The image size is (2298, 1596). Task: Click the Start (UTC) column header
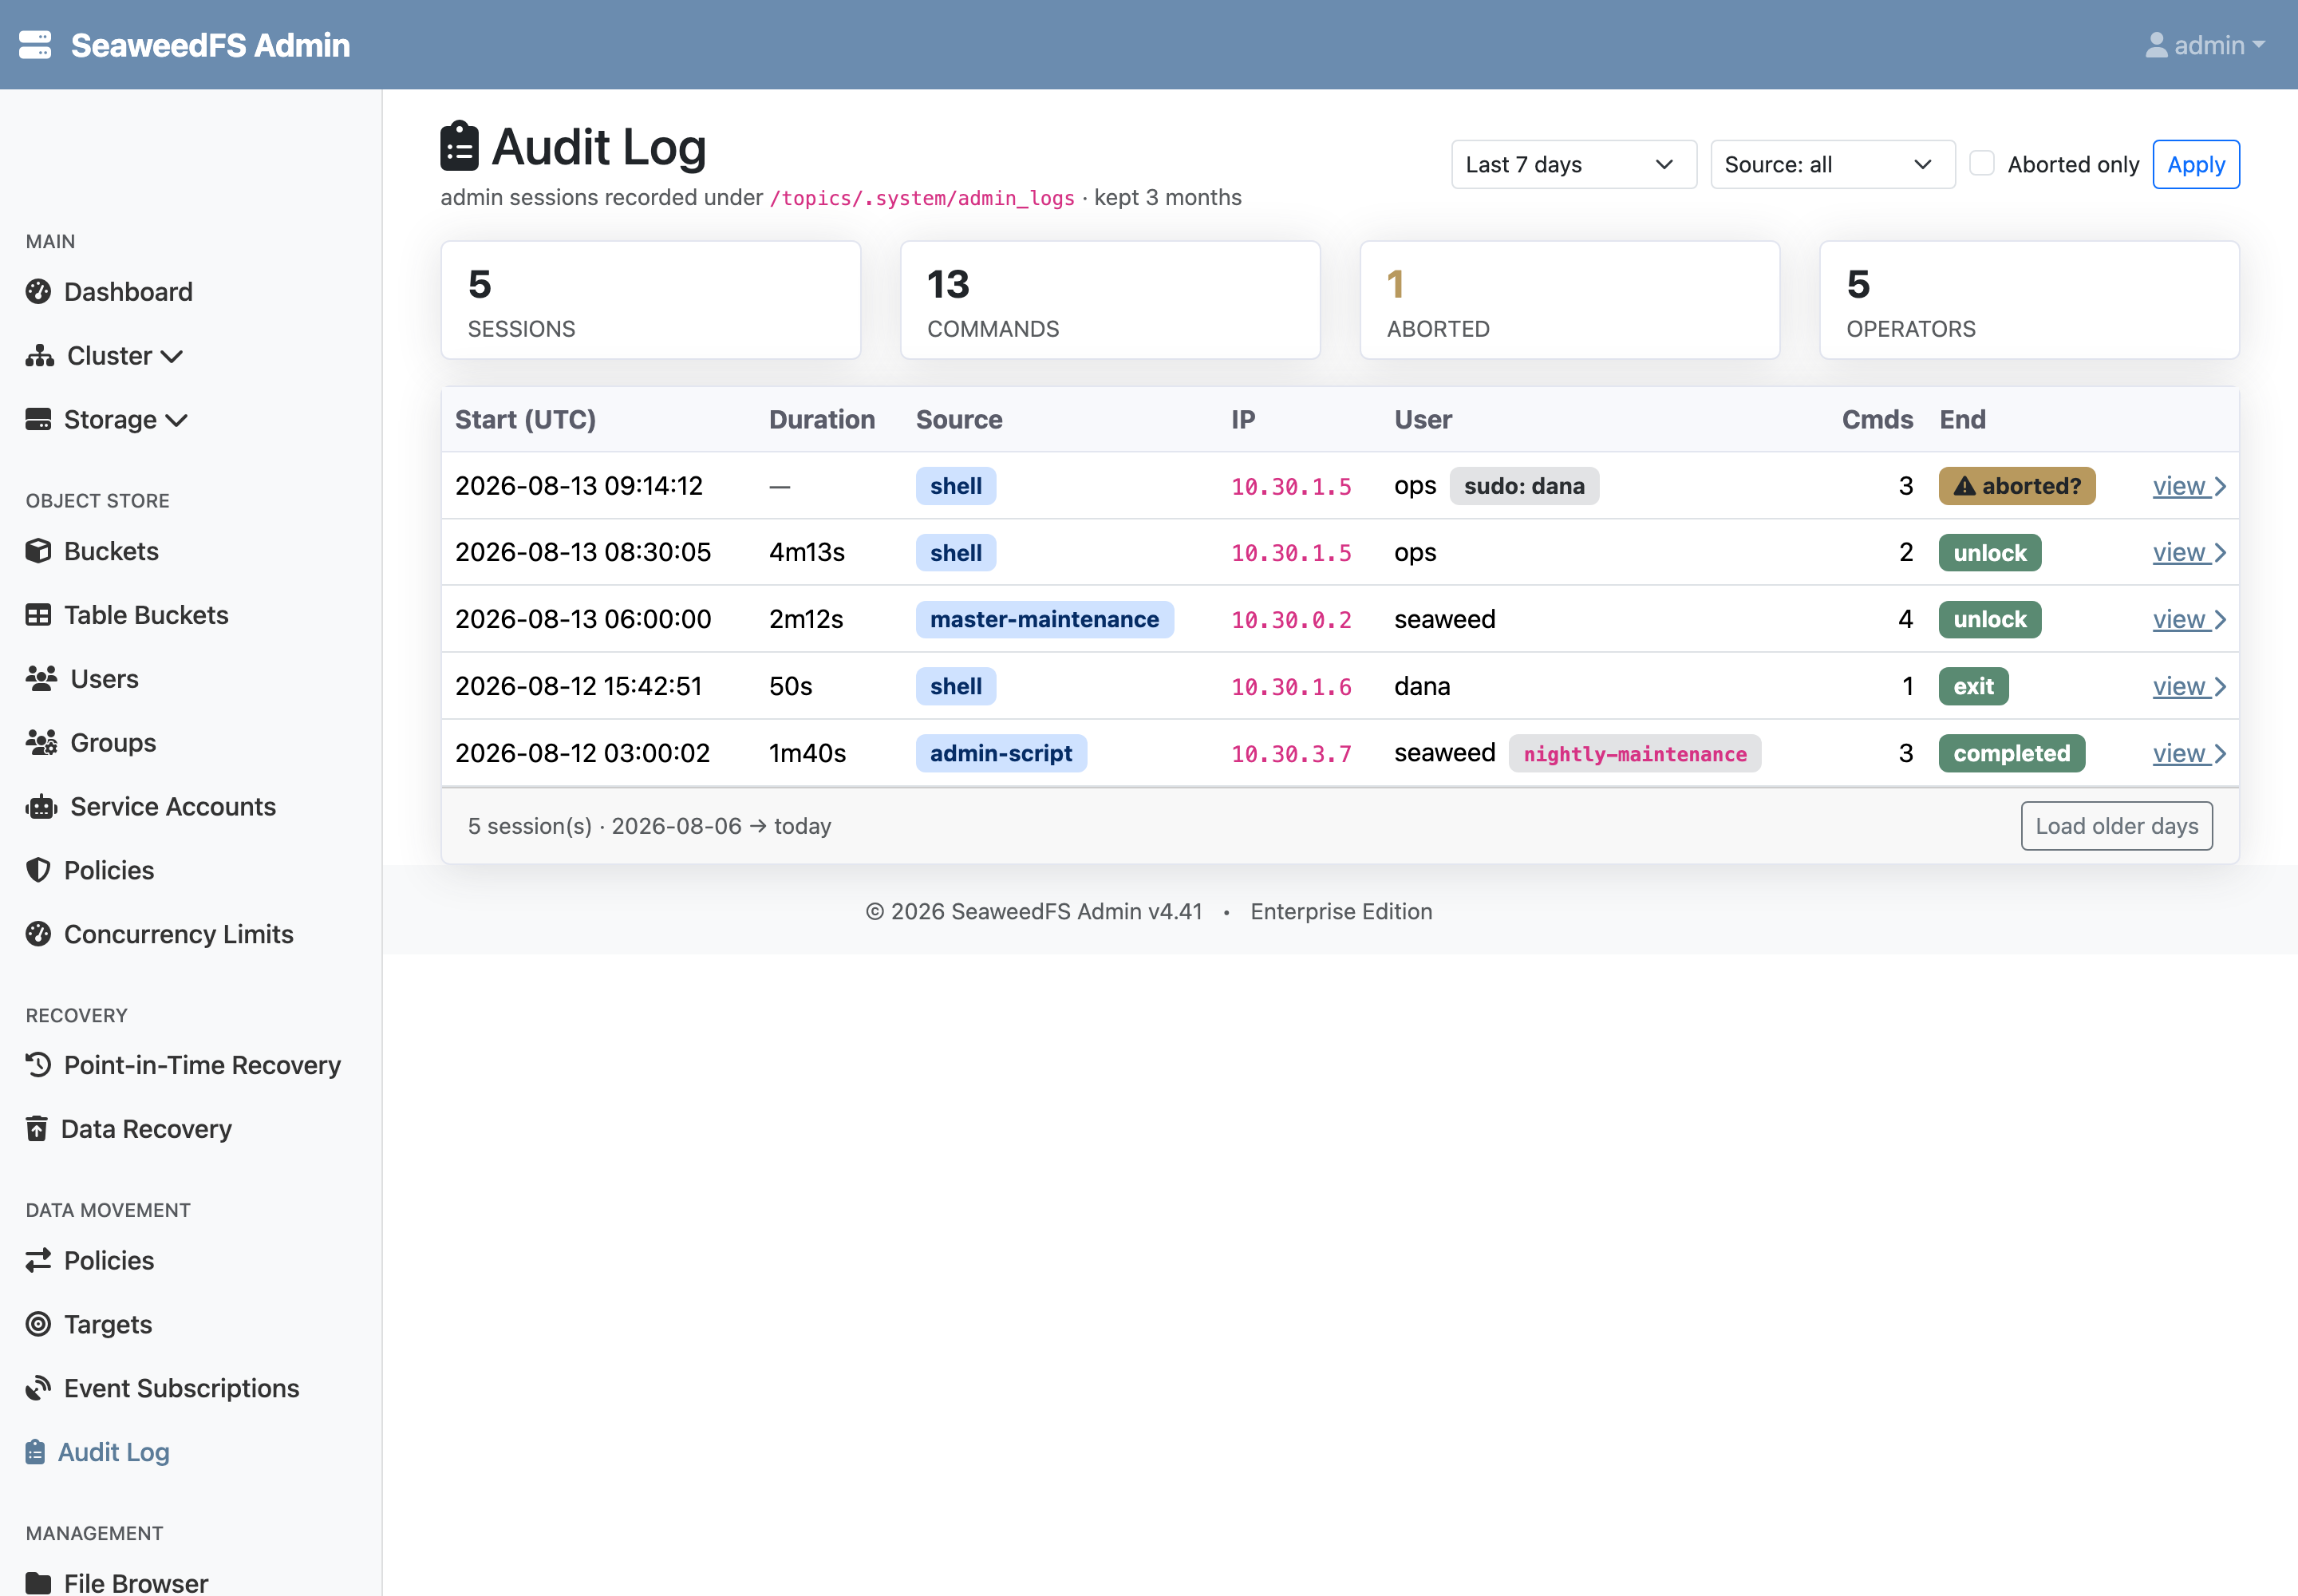click(x=525, y=420)
